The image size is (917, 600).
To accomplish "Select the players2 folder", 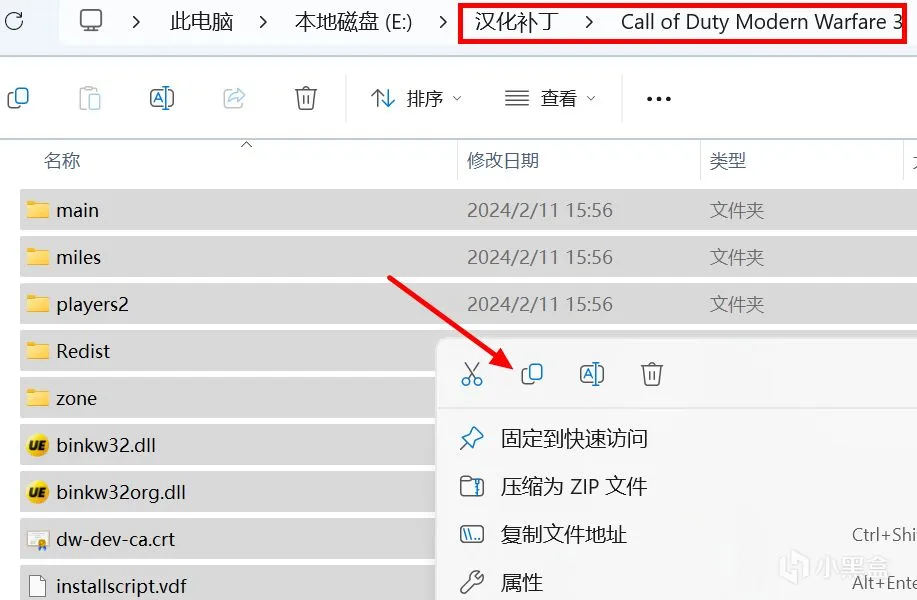I will pyautogui.click(x=468, y=304).
